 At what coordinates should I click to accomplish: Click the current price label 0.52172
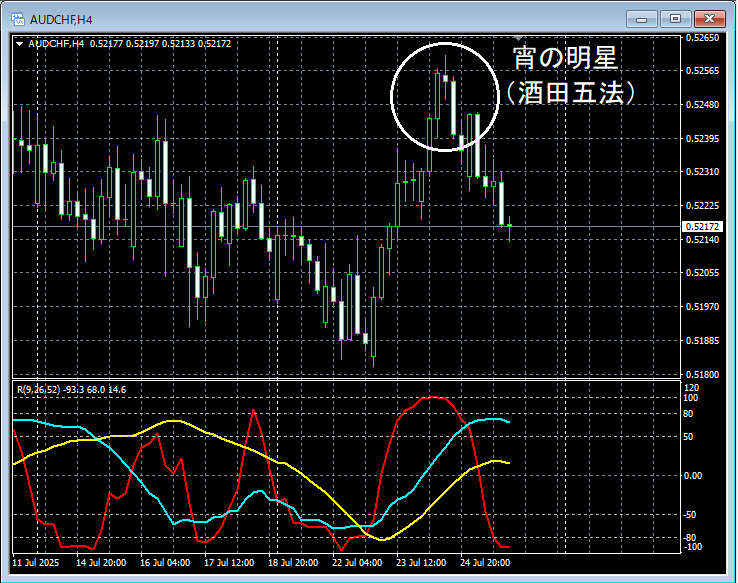pos(702,227)
